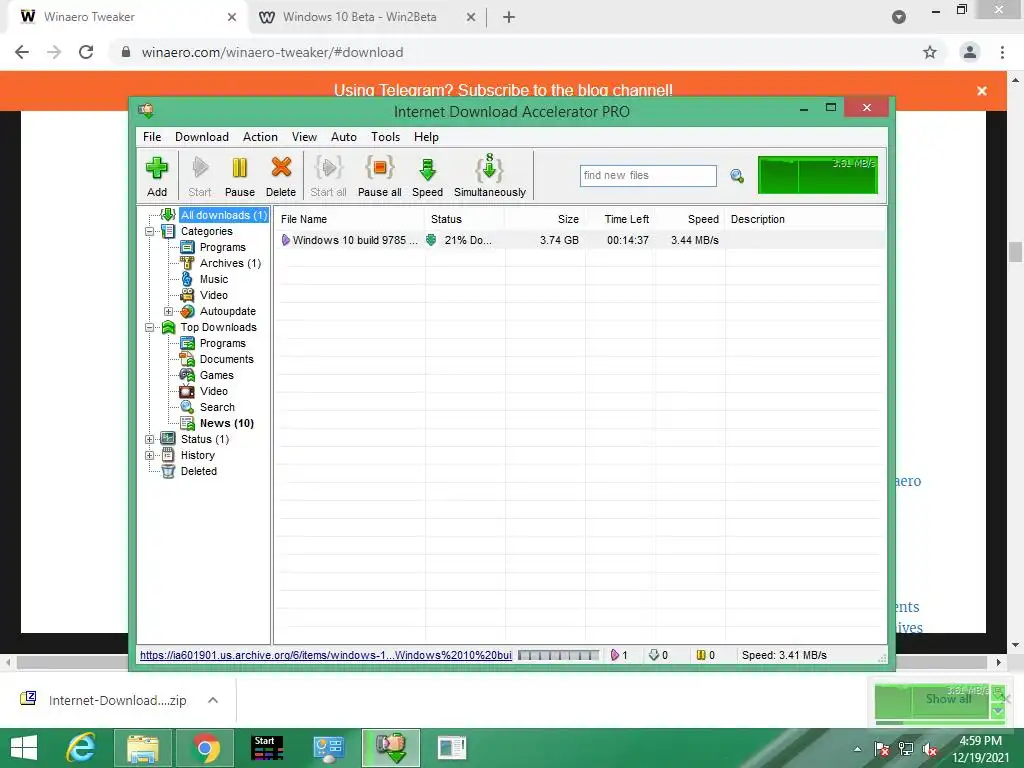Select the Music category
This screenshot has height=768, width=1024.
coord(214,280)
